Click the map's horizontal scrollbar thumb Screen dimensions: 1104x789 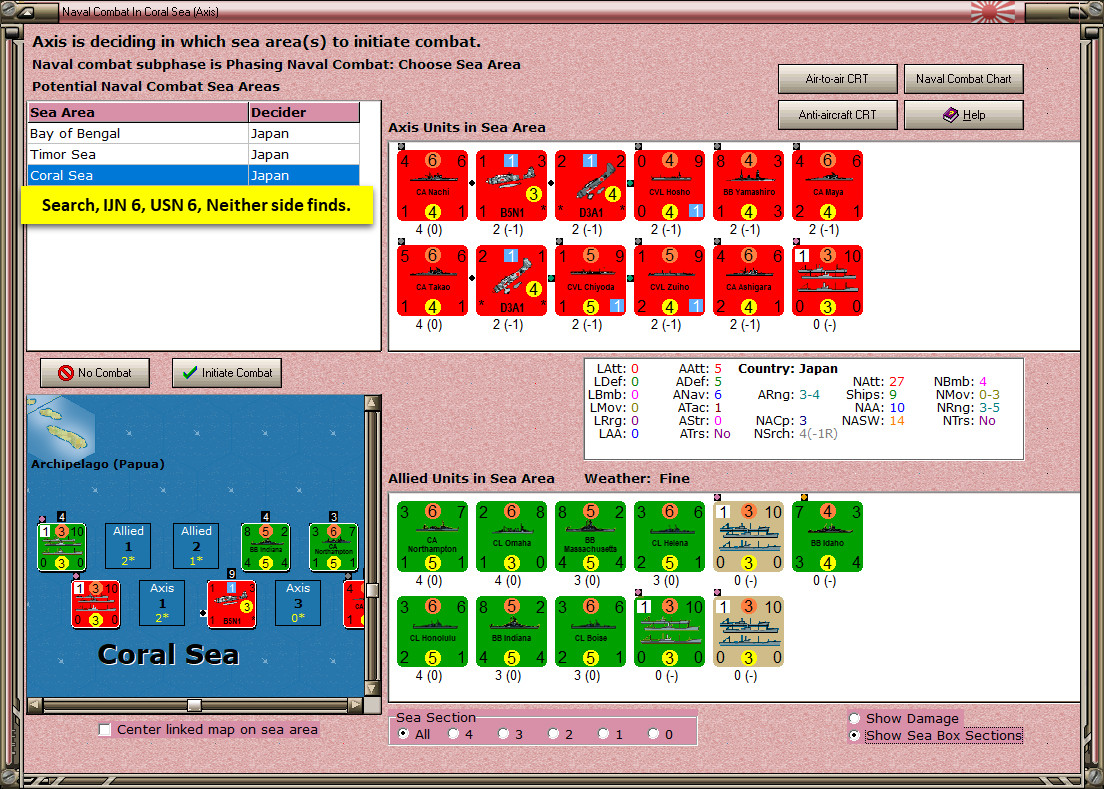pyautogui.click(x=194, y=705)
